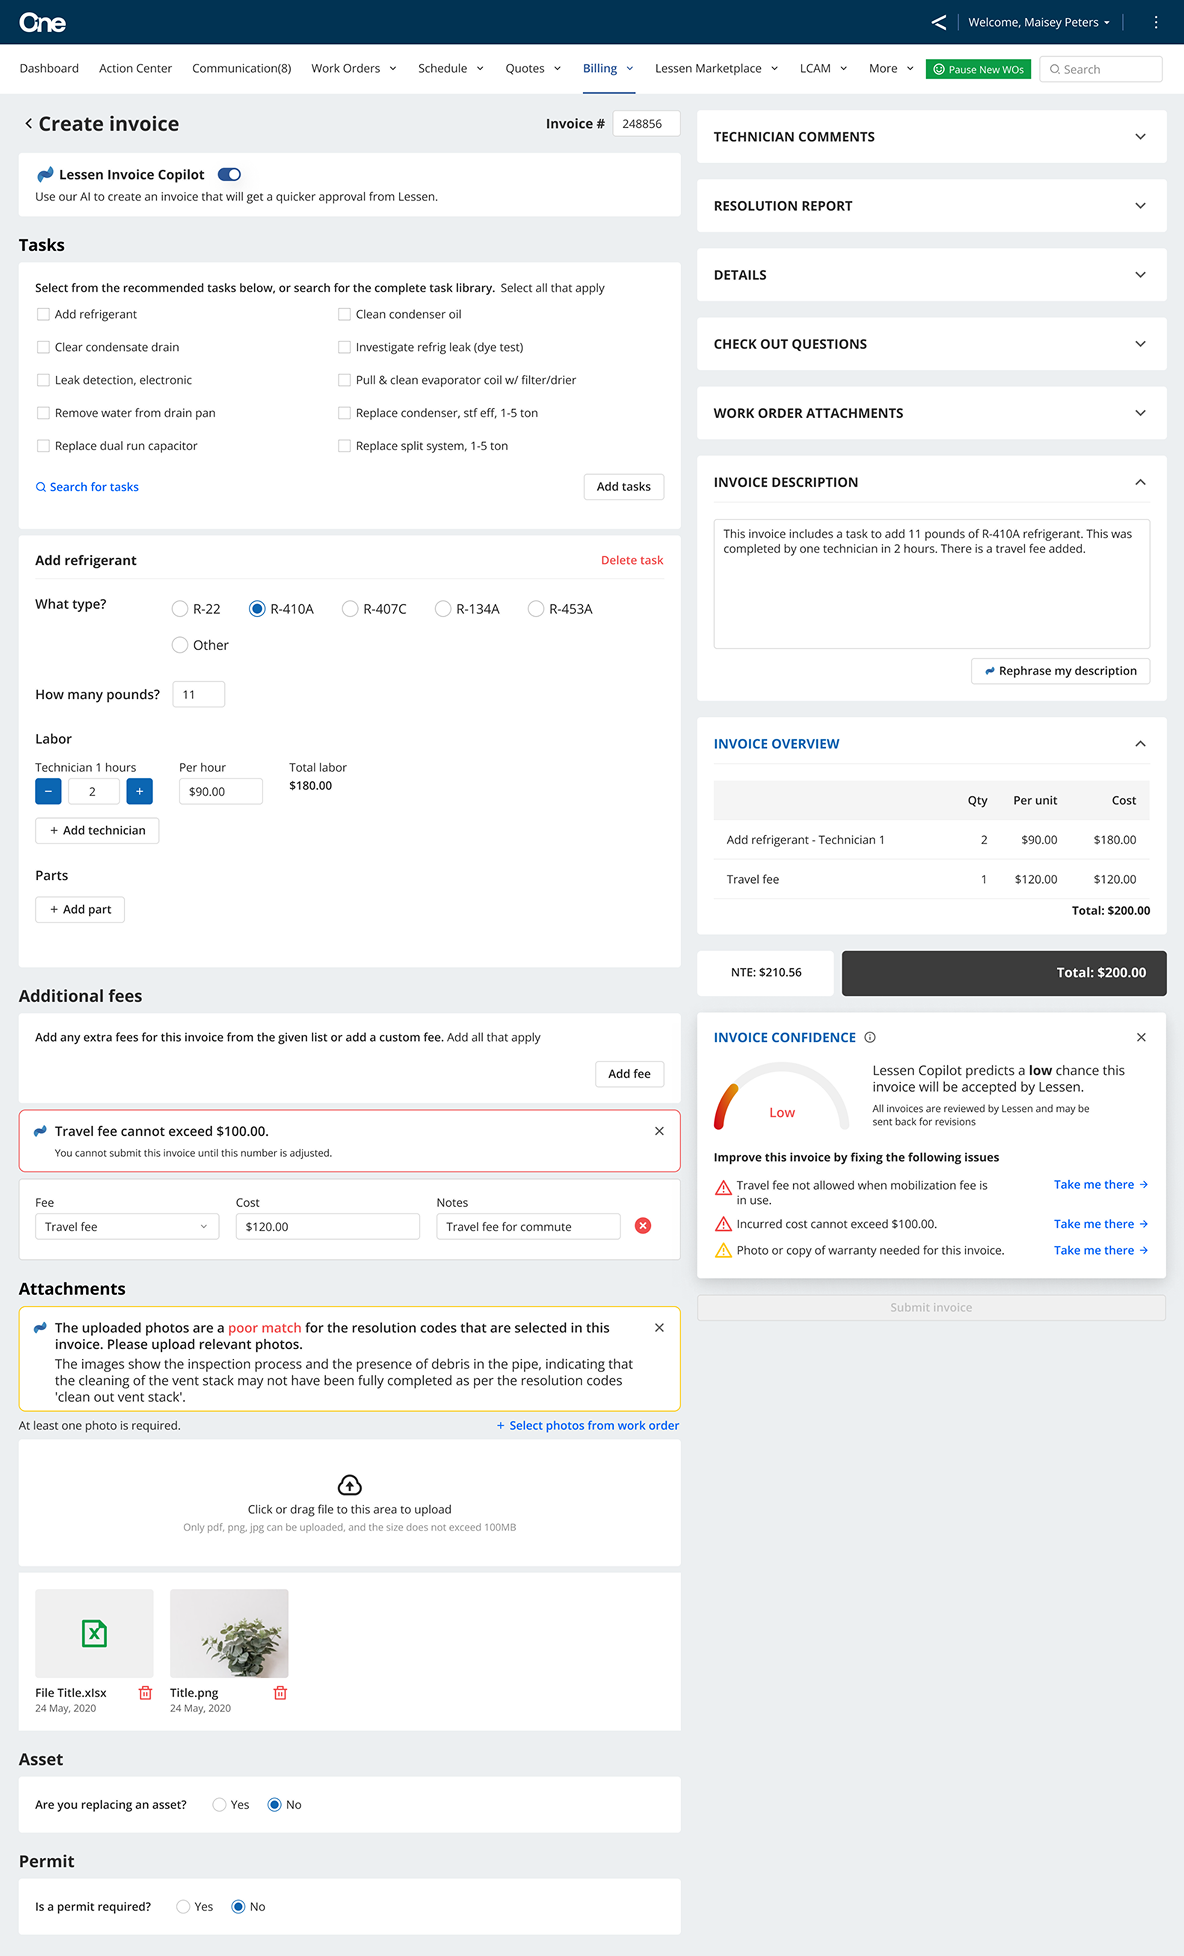Open Communication(8) tab
The image size is (1184, 1956).
[x=242, y=68]
